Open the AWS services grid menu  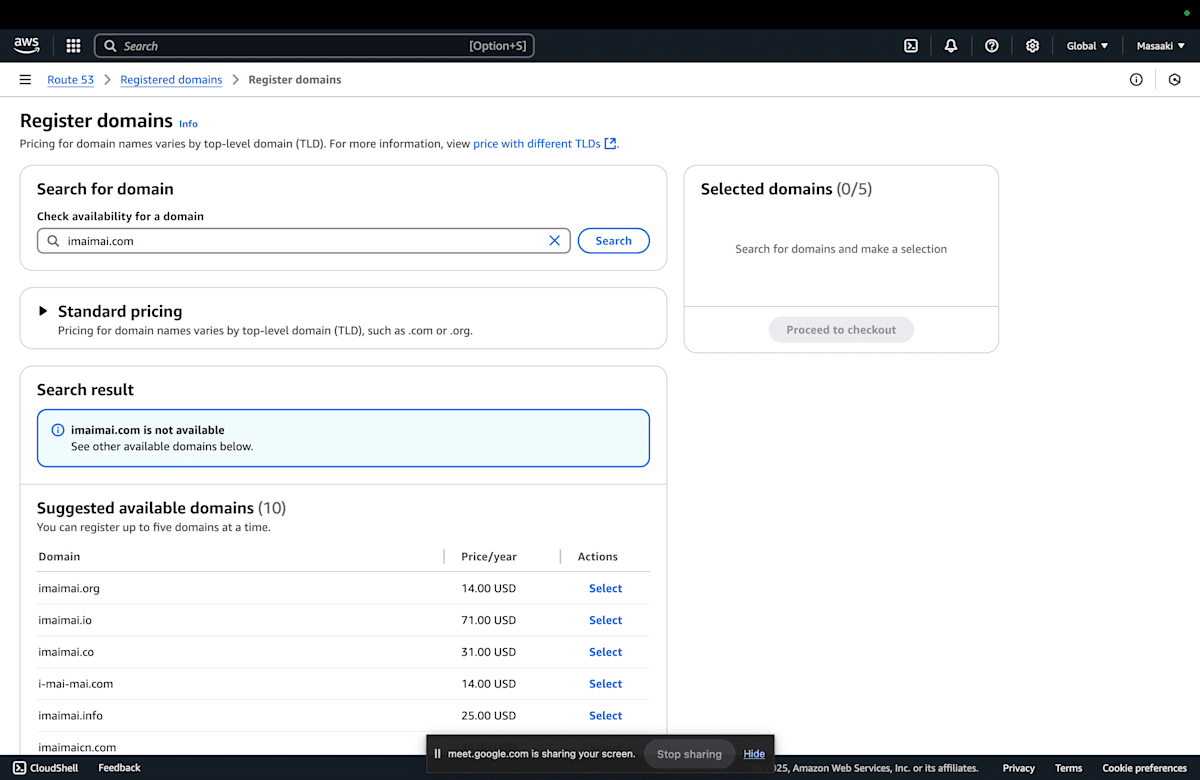[73, 46]
